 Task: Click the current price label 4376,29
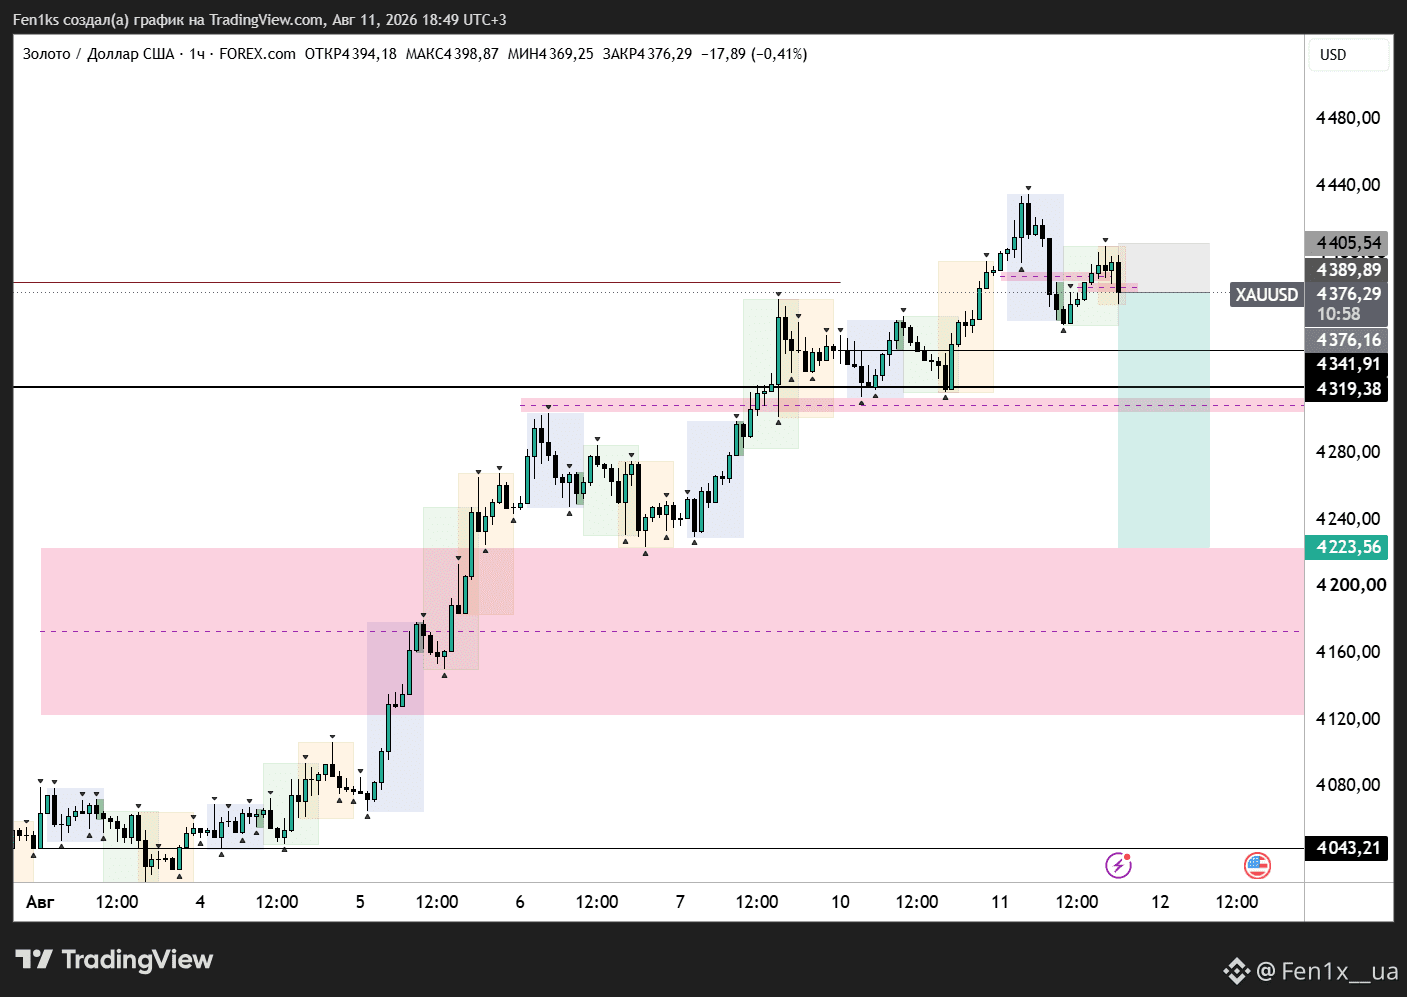pyautogui.click(x=1347, y=294)
